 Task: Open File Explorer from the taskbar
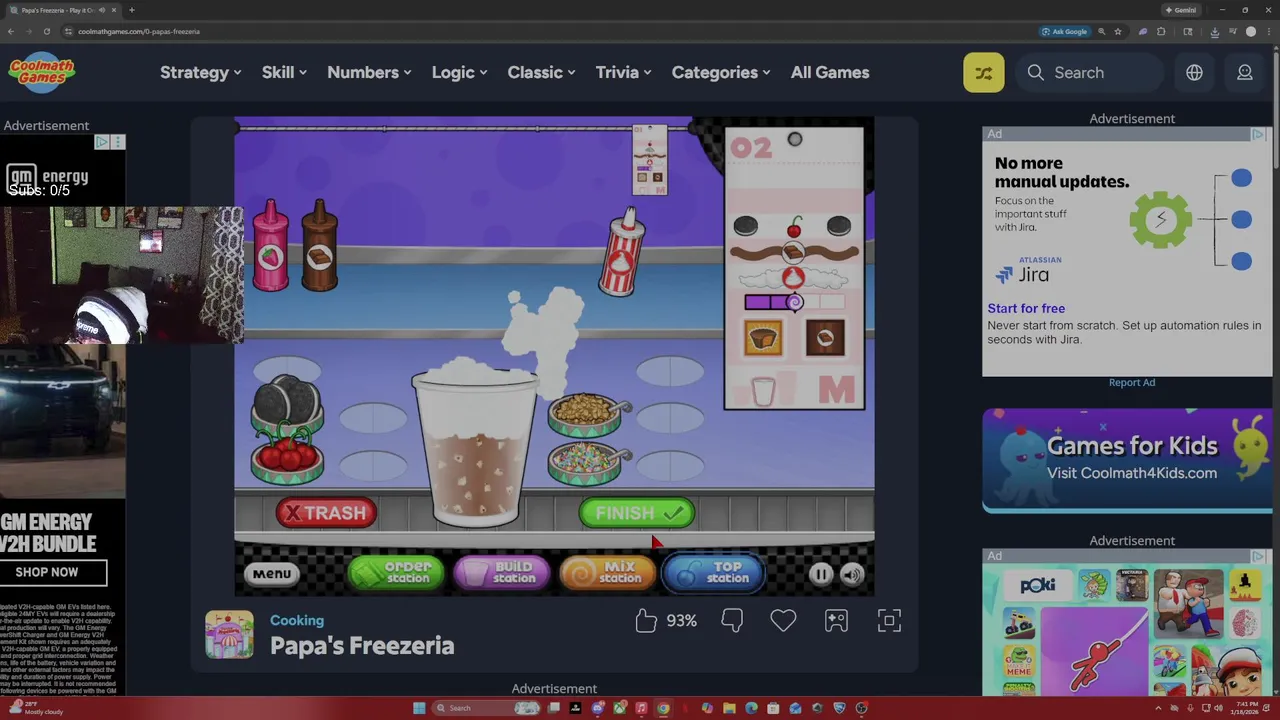[x=729, y=708]
